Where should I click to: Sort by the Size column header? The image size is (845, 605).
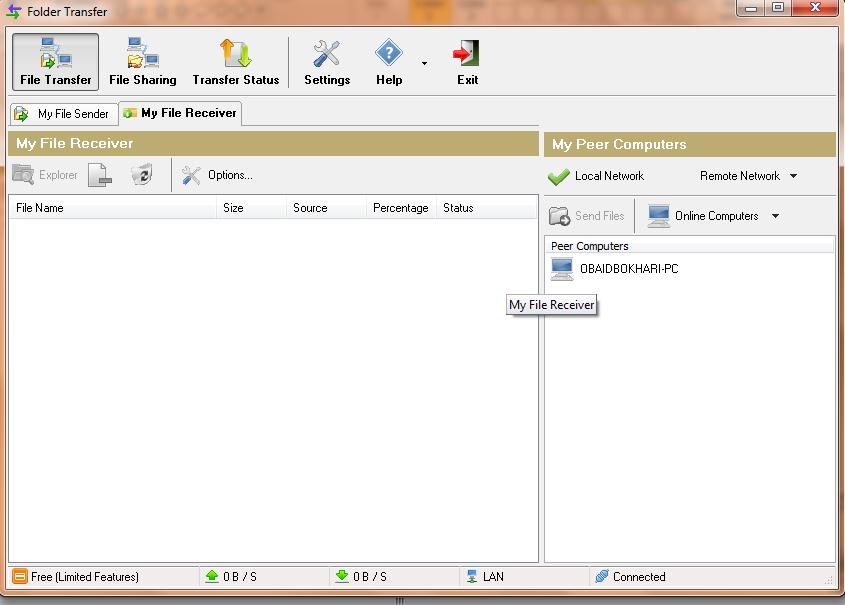click(x=251, y=208)
